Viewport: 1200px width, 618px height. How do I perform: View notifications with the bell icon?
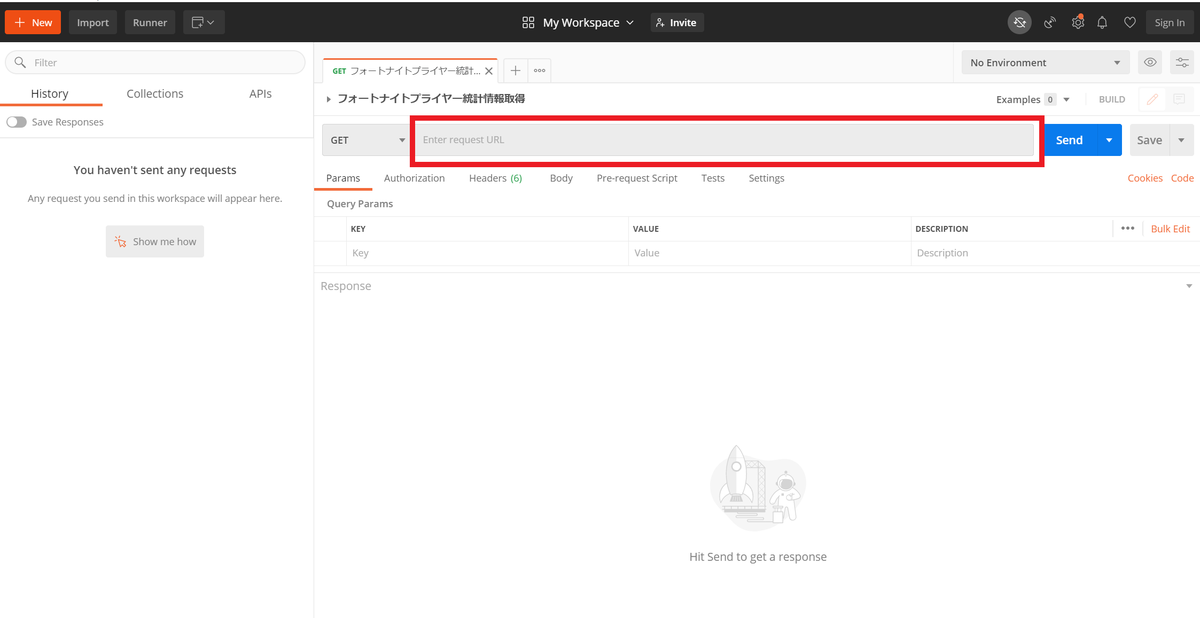pos(1102,22)
